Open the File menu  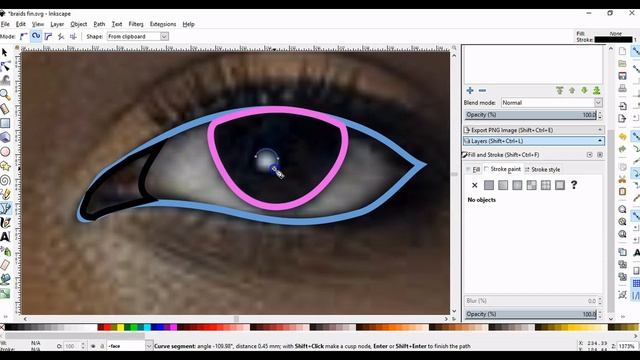coord(5,24)
